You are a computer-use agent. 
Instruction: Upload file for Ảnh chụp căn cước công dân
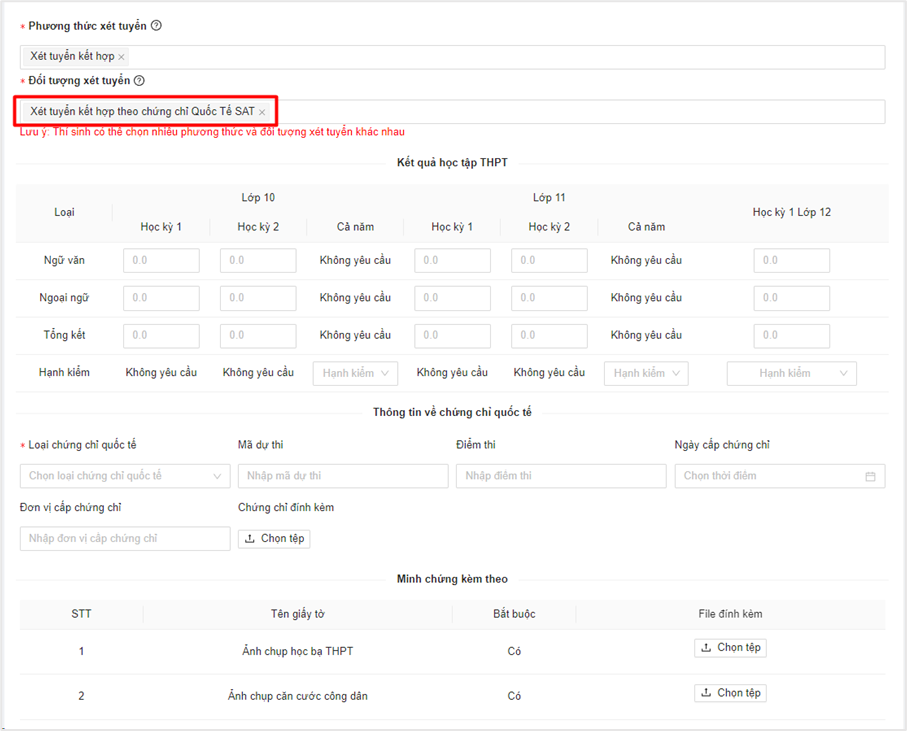coord(730,693)
